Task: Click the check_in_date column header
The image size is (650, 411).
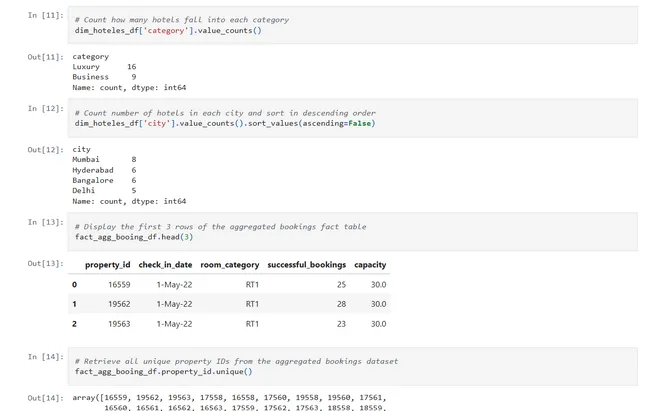Action: (165, 265)
